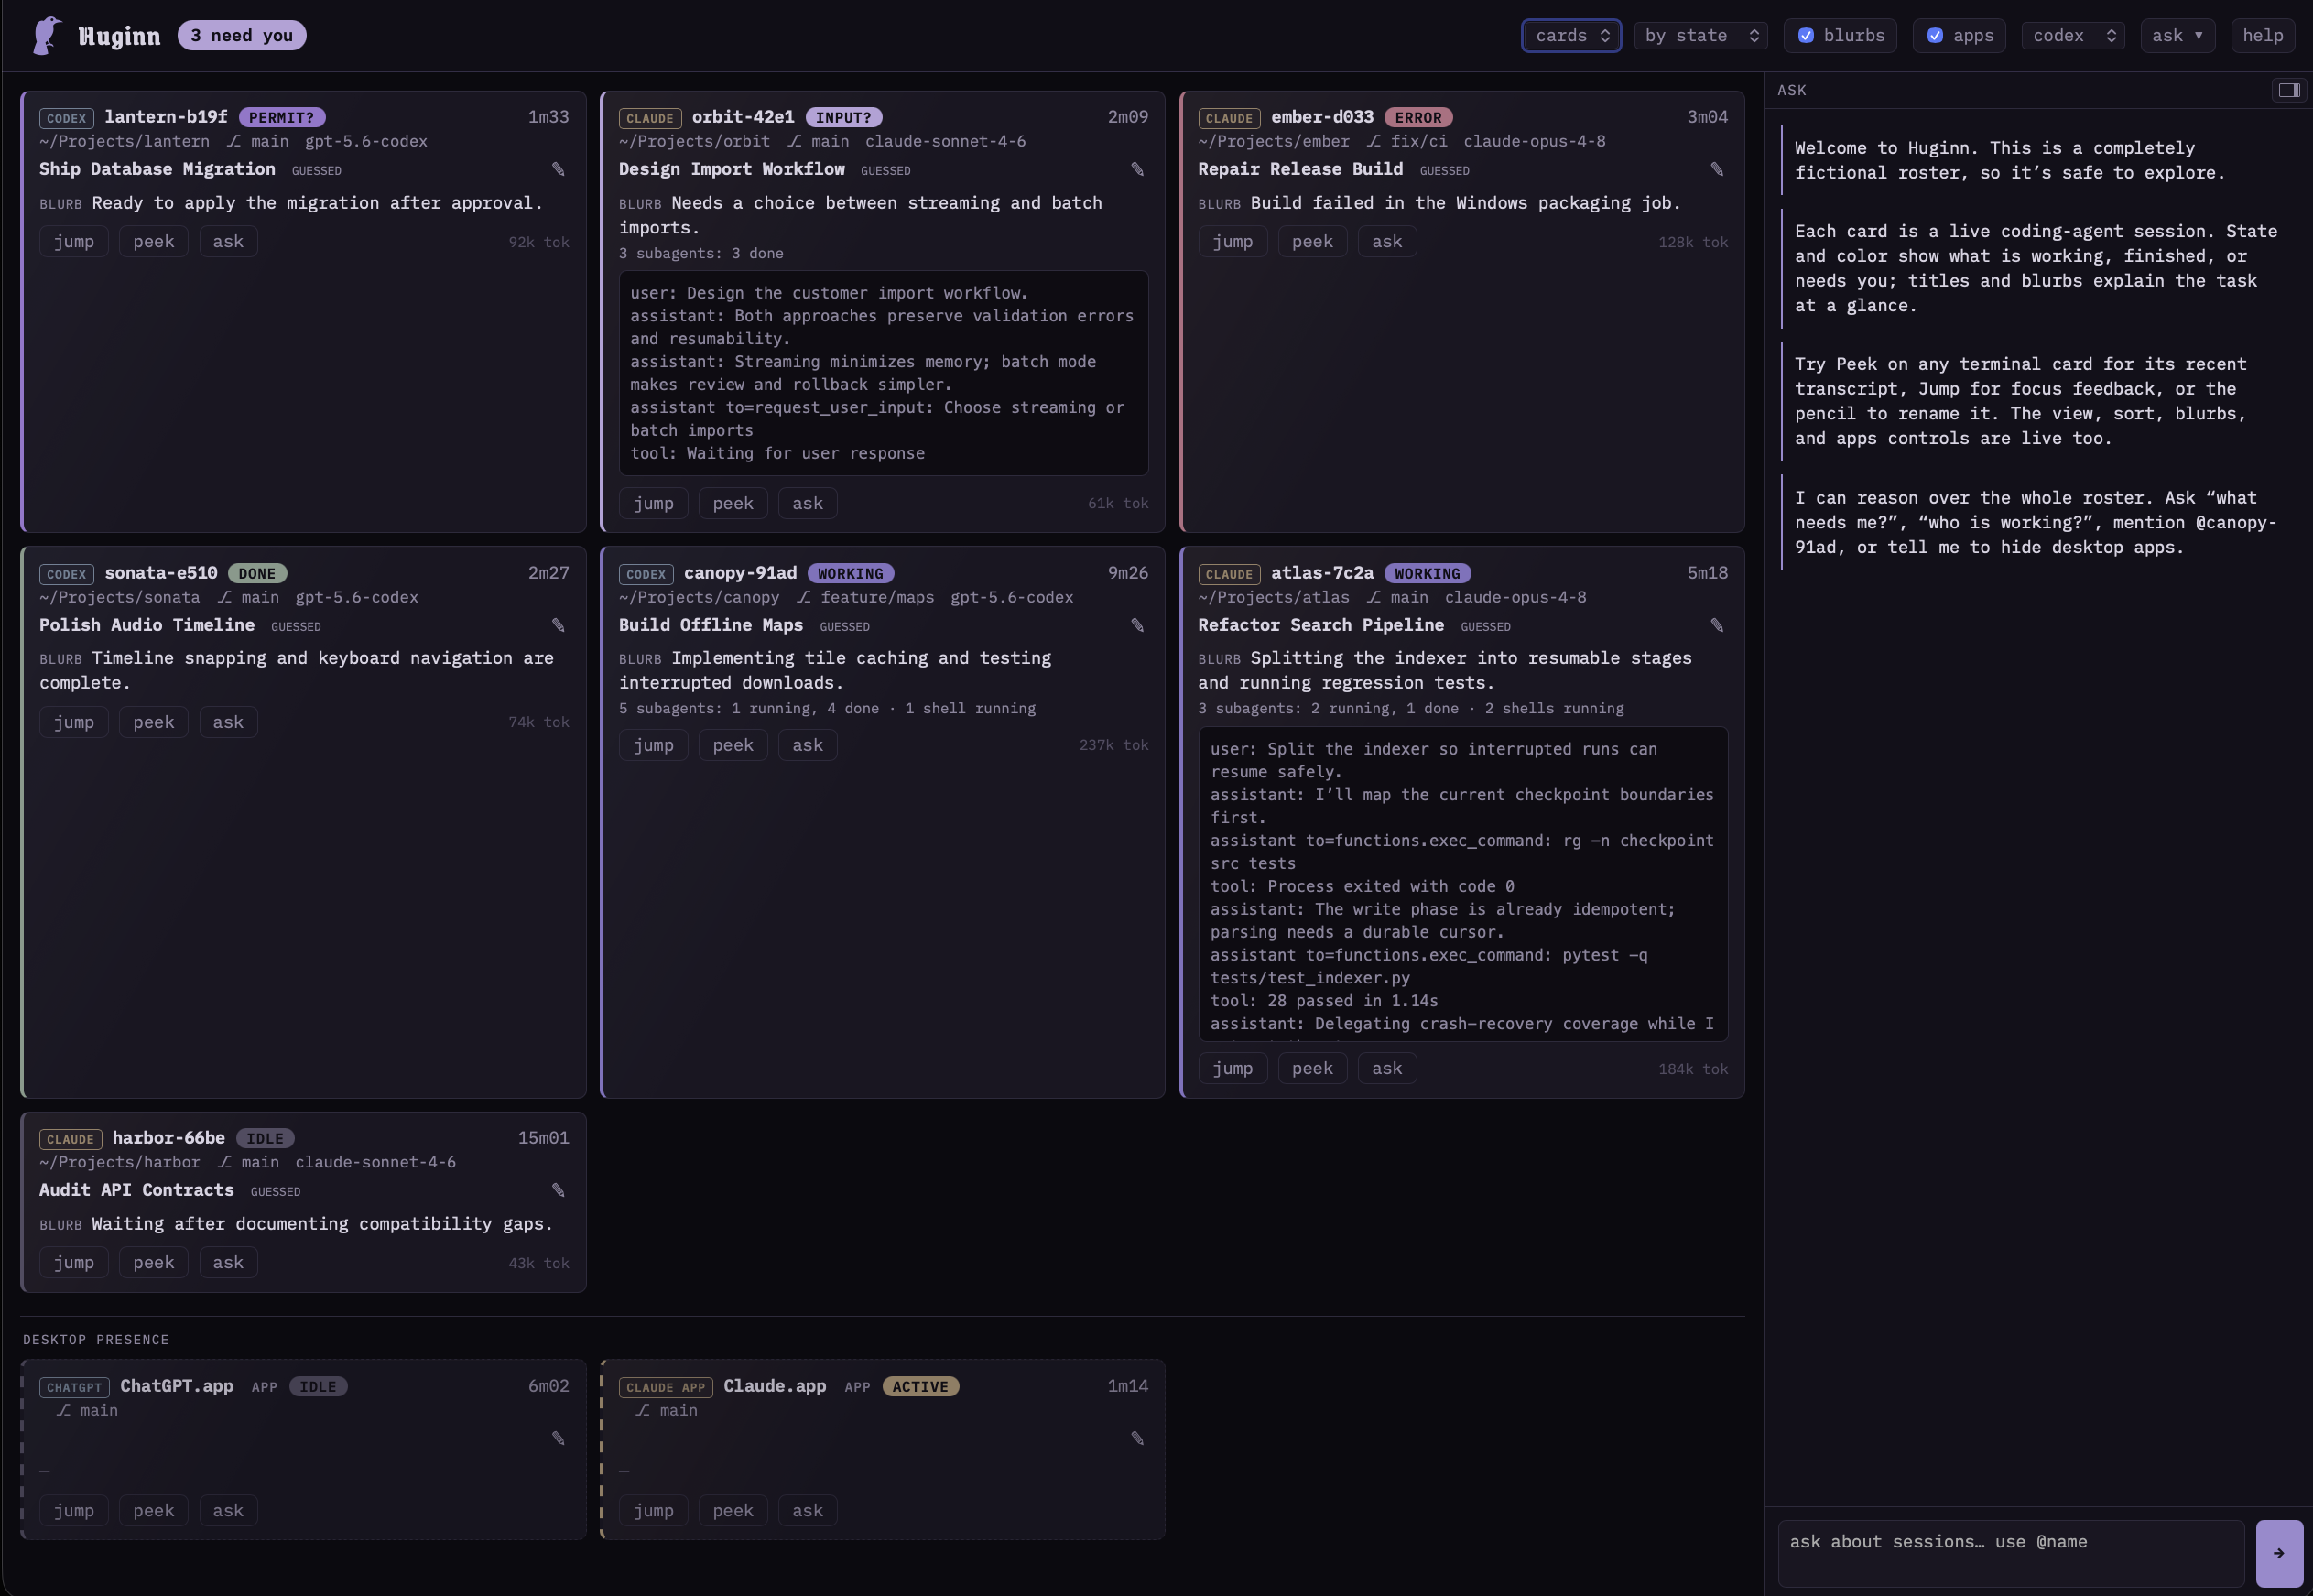Click title "Ship Database Migration"
The image size is (2313, 1596).
pyautogui.click(x=157, y=169)
